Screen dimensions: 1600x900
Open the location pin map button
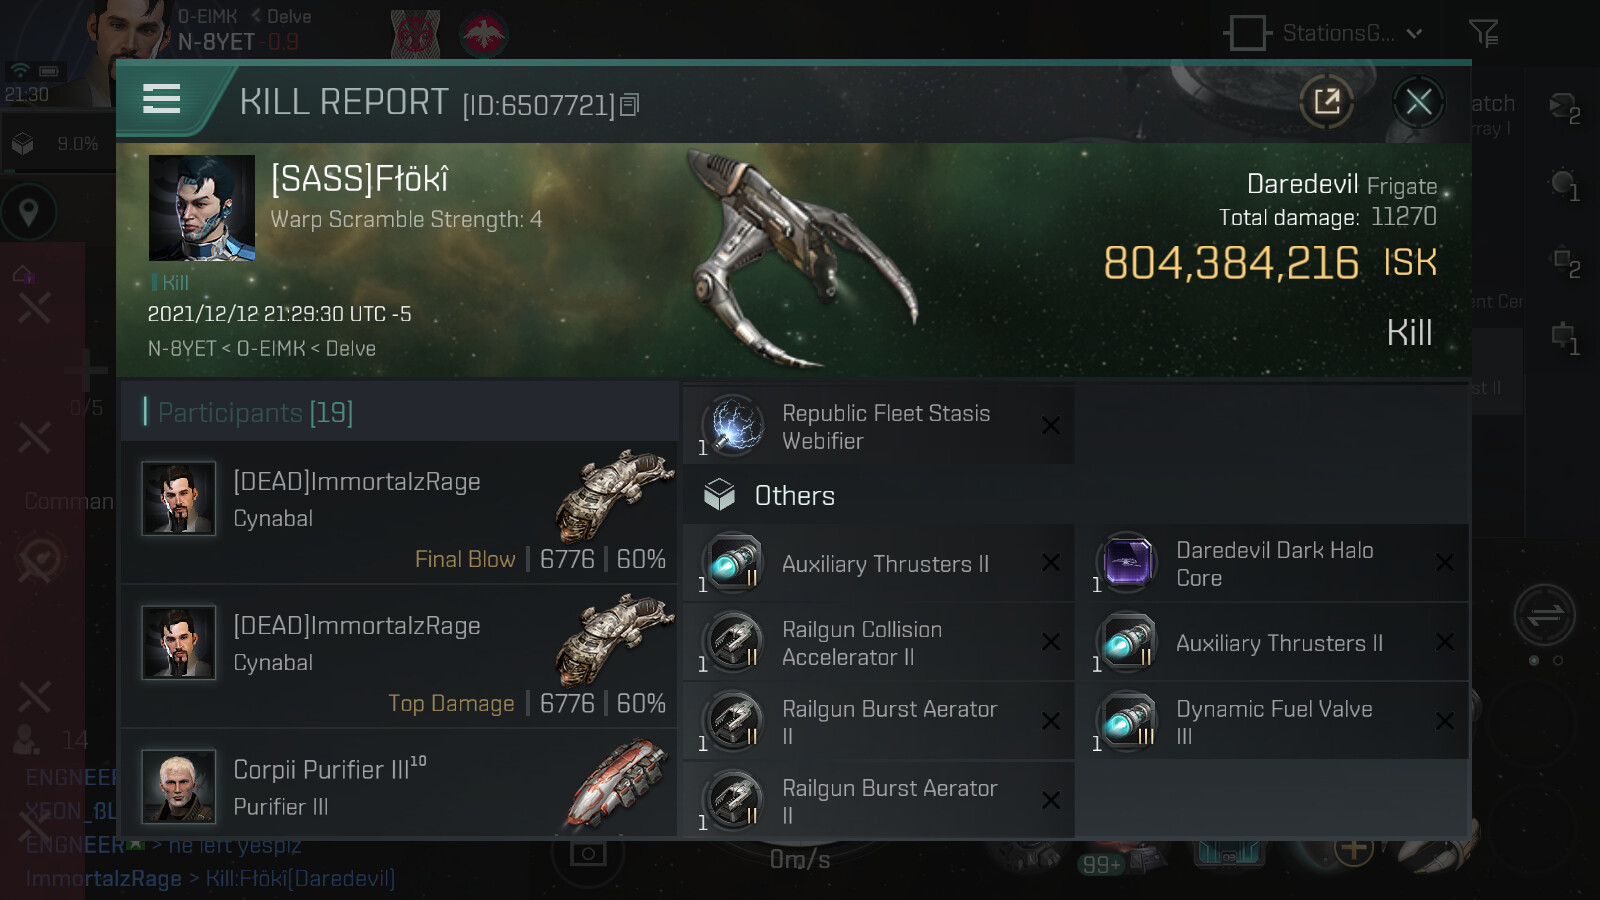click(x=29, y=212)
